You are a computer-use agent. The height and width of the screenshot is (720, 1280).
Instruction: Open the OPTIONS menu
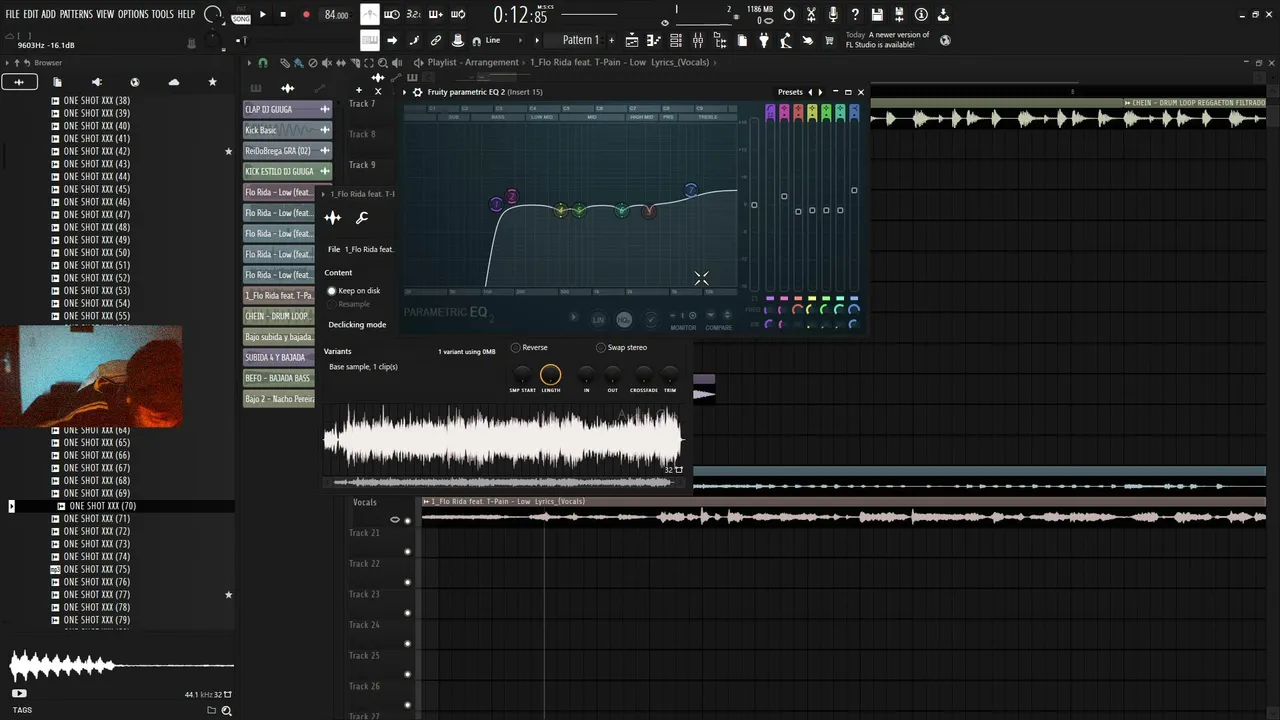pyautogui.click(x=133, y=14)
